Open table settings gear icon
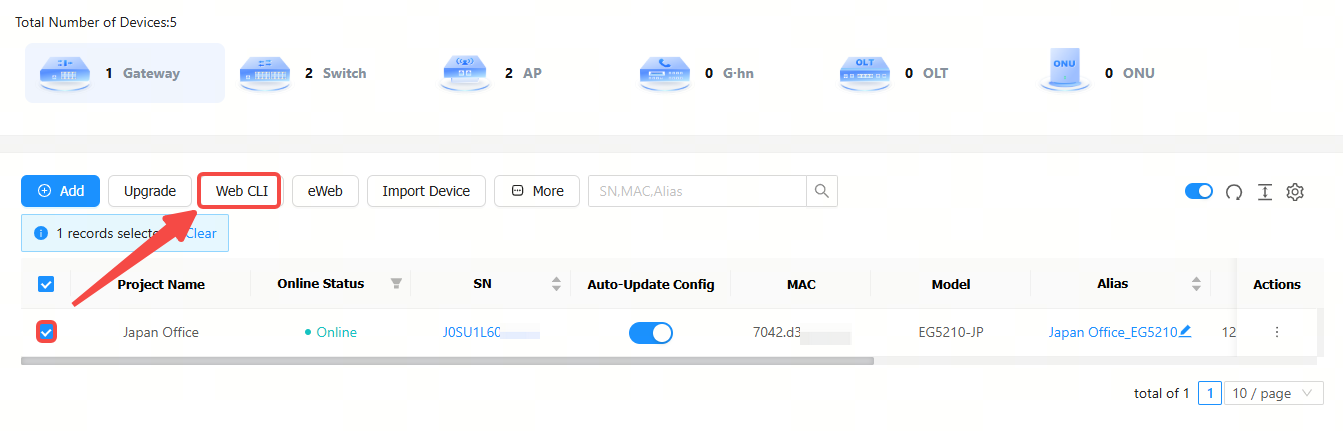 coord(1295,192)
